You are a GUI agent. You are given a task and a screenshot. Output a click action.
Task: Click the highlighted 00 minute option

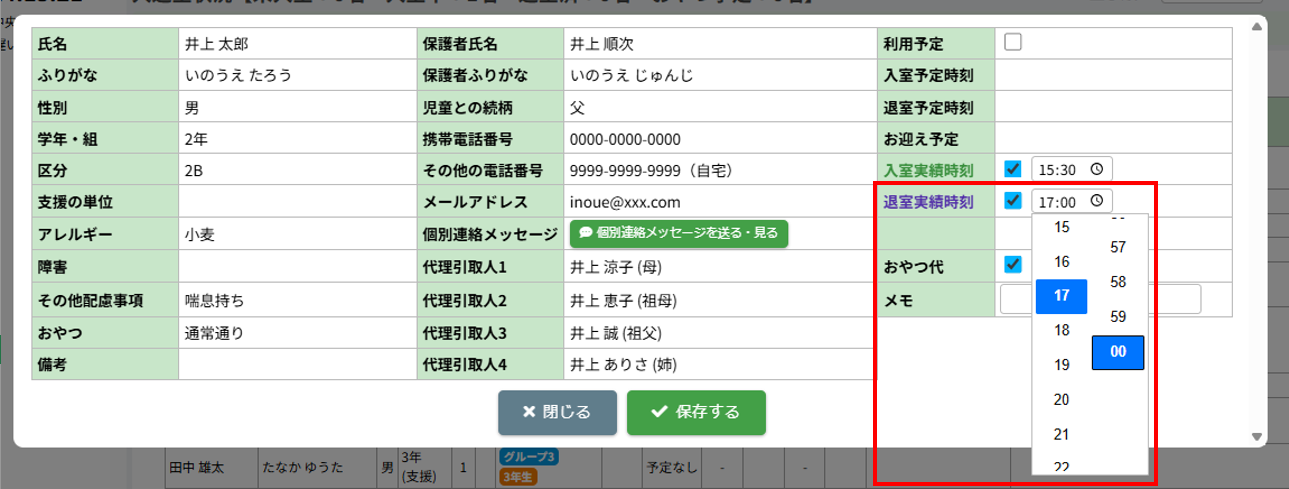1118,352
